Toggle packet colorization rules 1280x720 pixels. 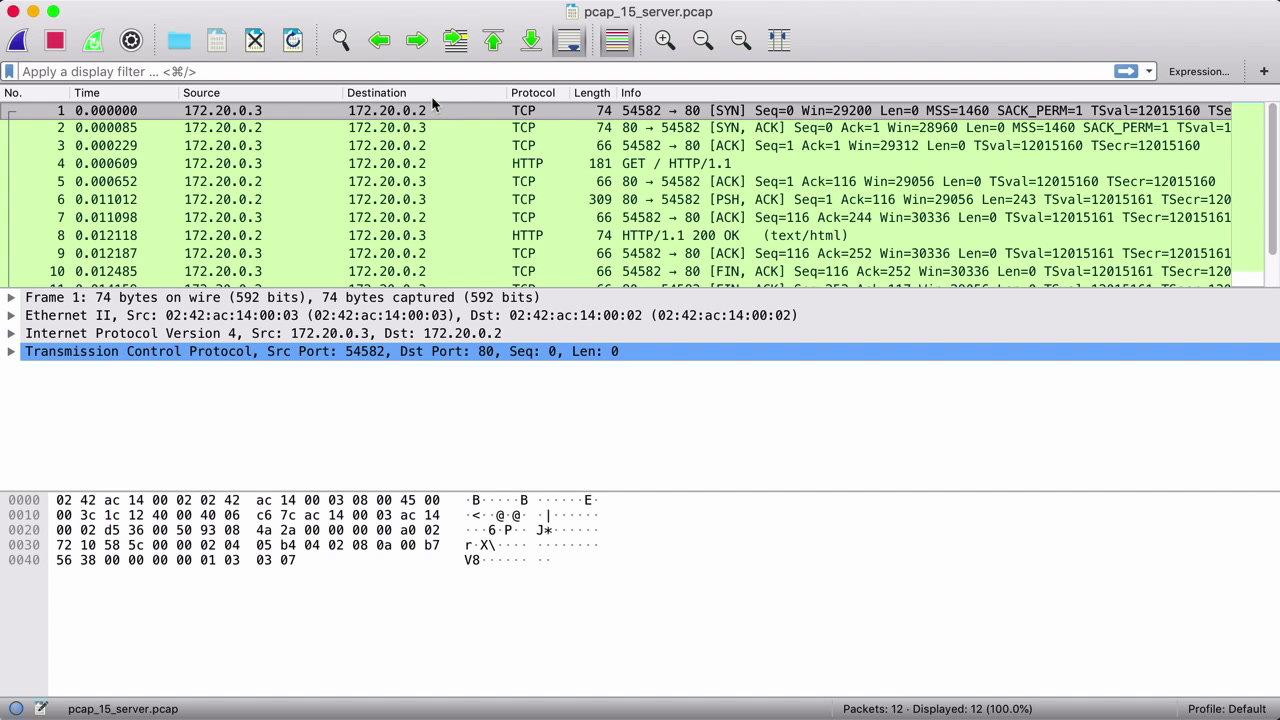(617, 40)
